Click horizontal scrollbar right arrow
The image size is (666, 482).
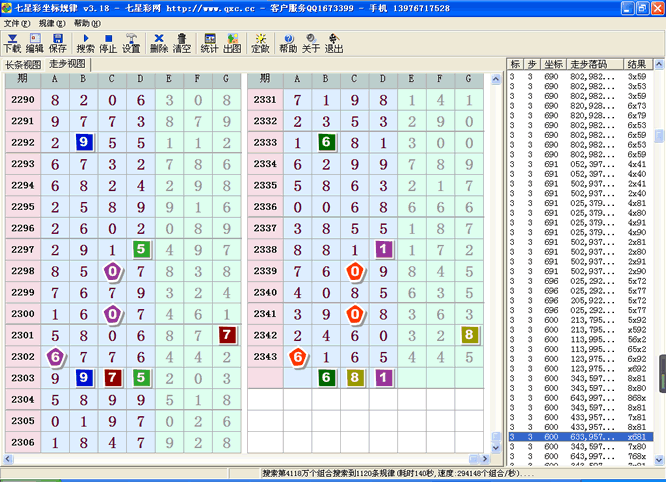pos(485,459)
